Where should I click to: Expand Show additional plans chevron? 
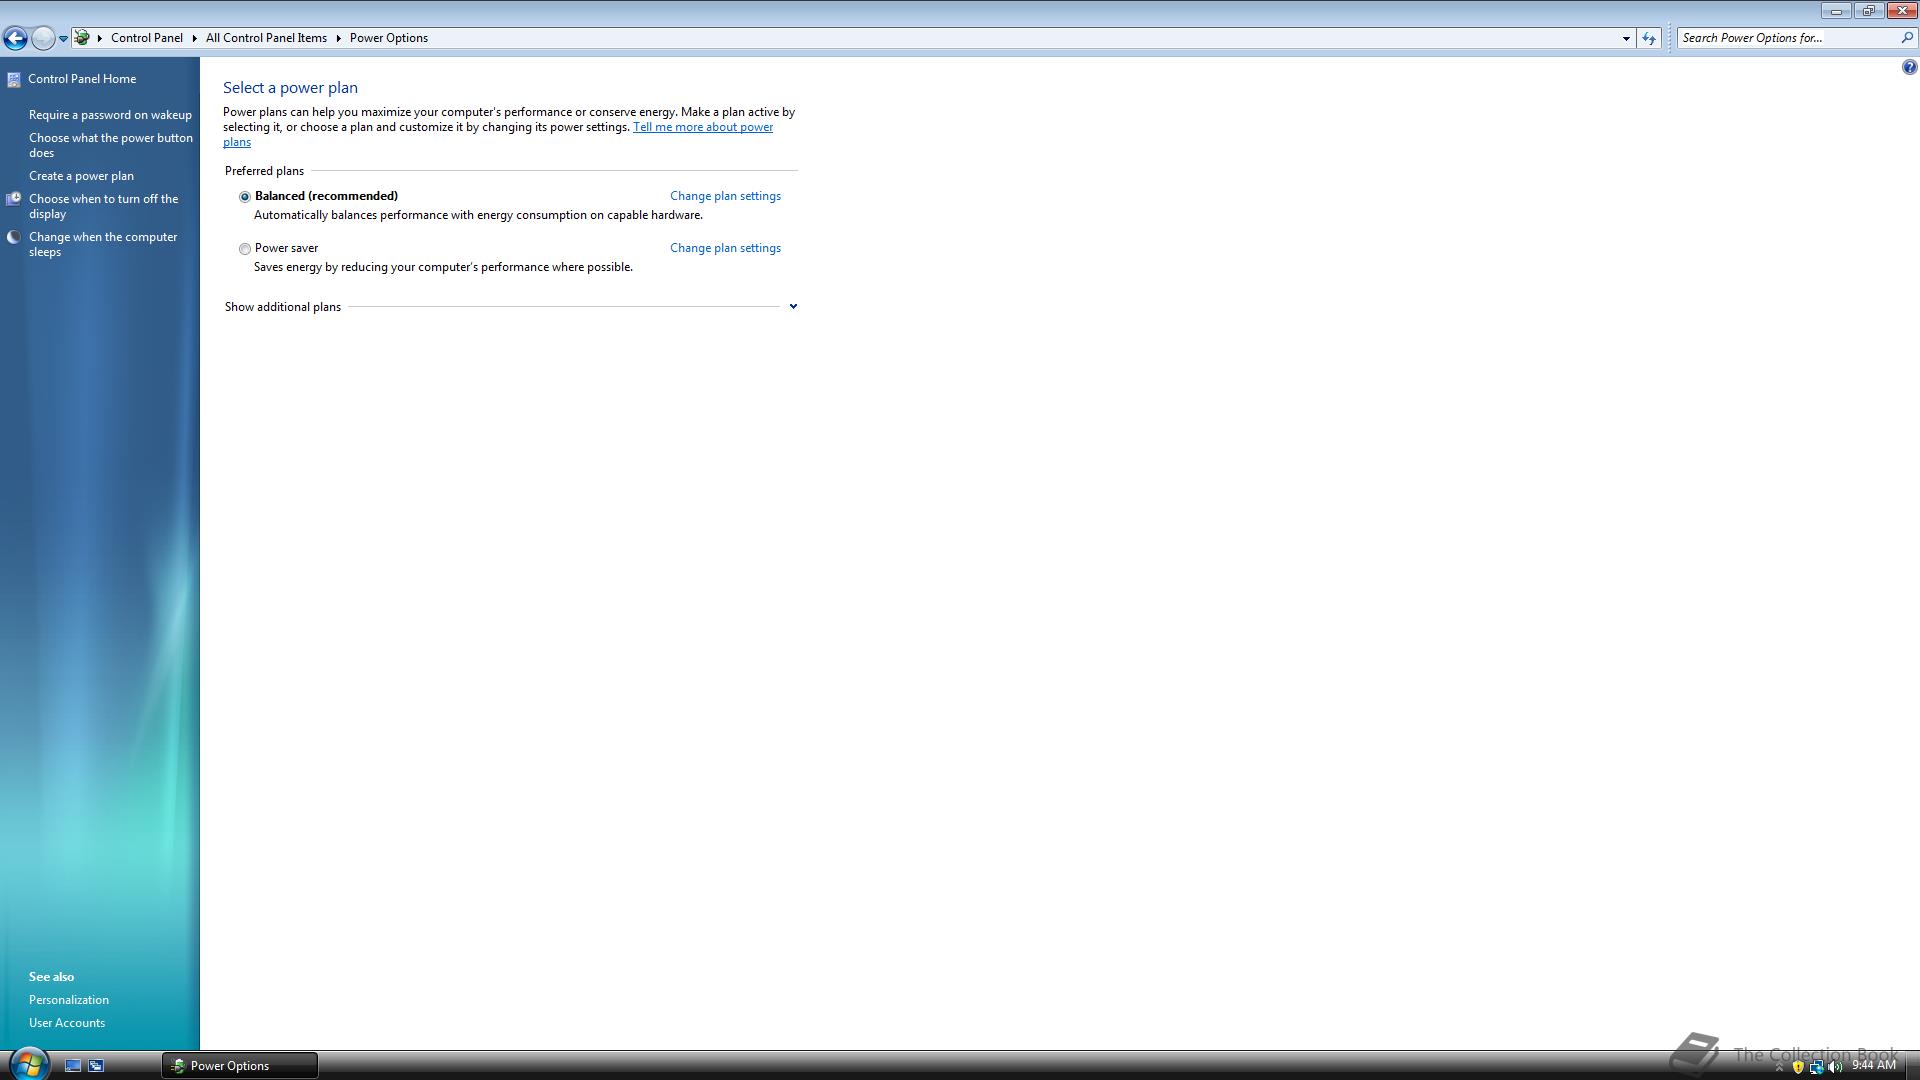pos(793,306)
